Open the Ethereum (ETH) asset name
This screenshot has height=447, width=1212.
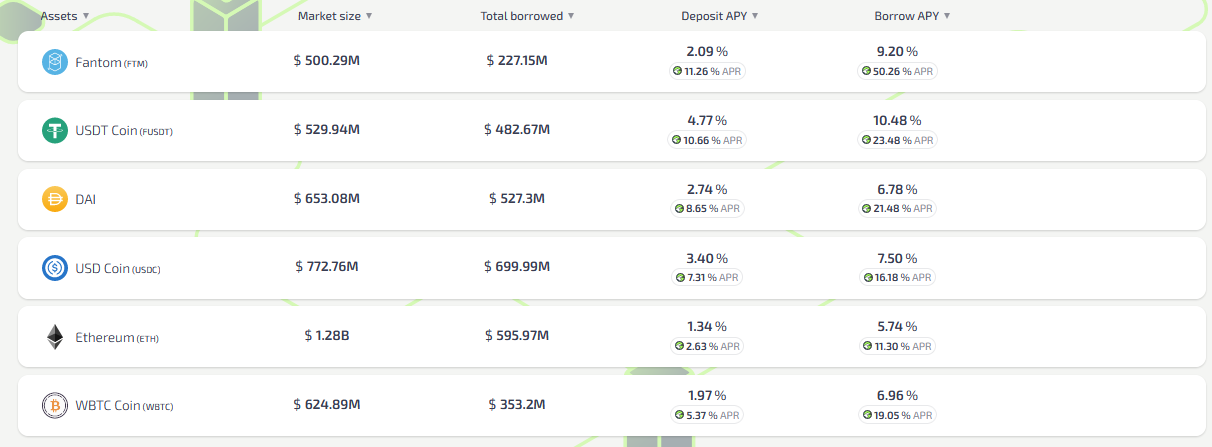(x=117, y=338)
